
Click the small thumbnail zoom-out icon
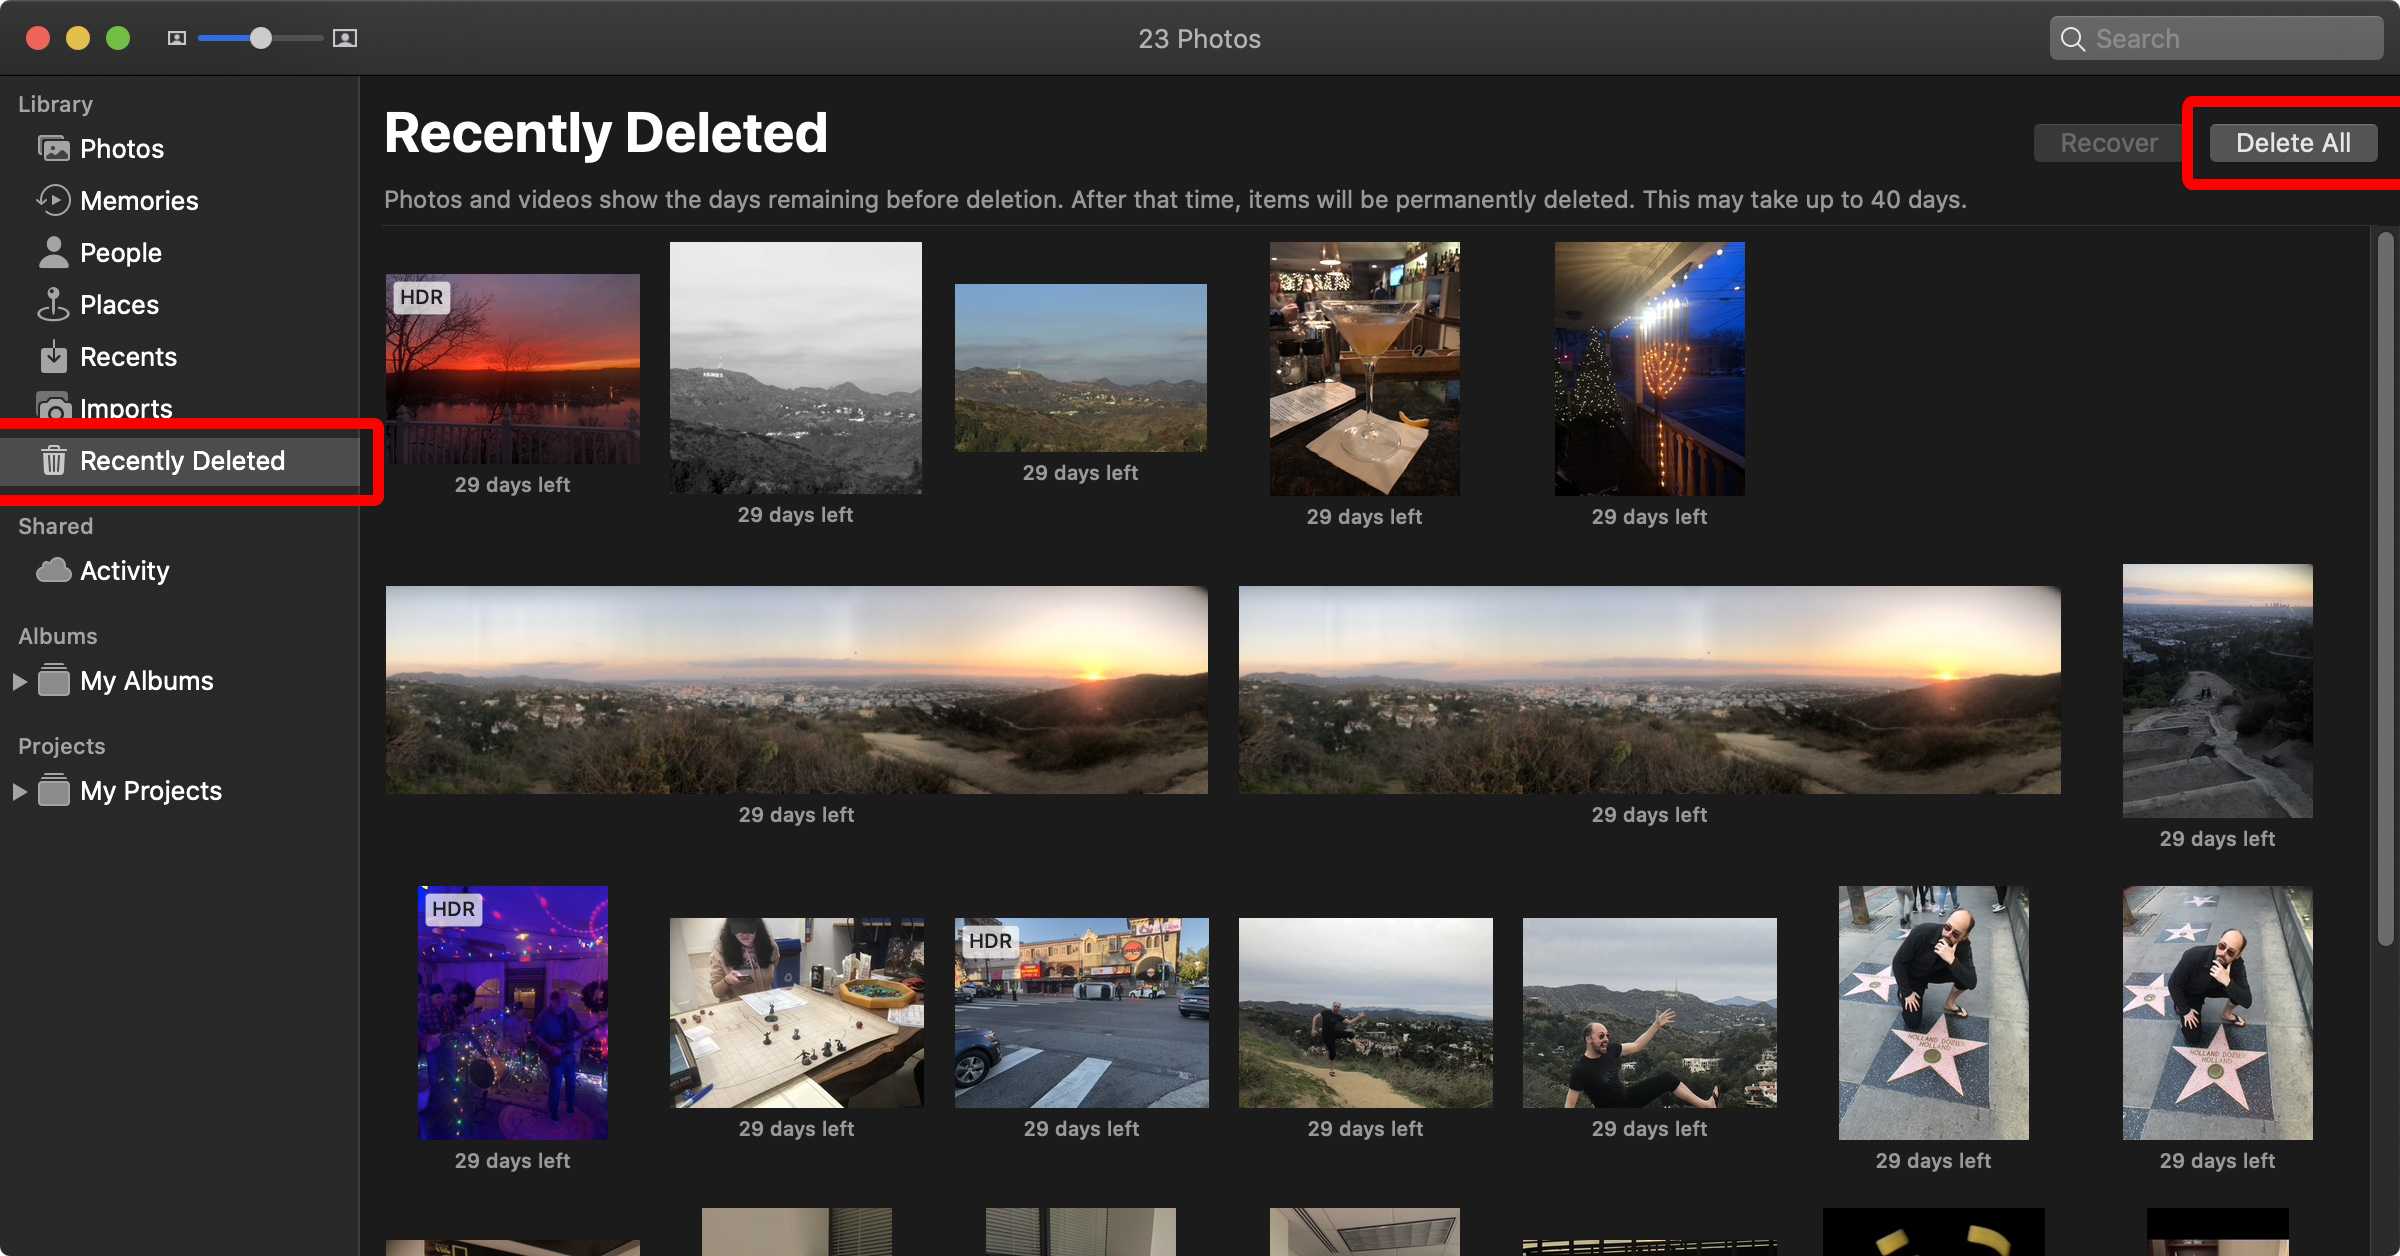[x=177, y=38]
